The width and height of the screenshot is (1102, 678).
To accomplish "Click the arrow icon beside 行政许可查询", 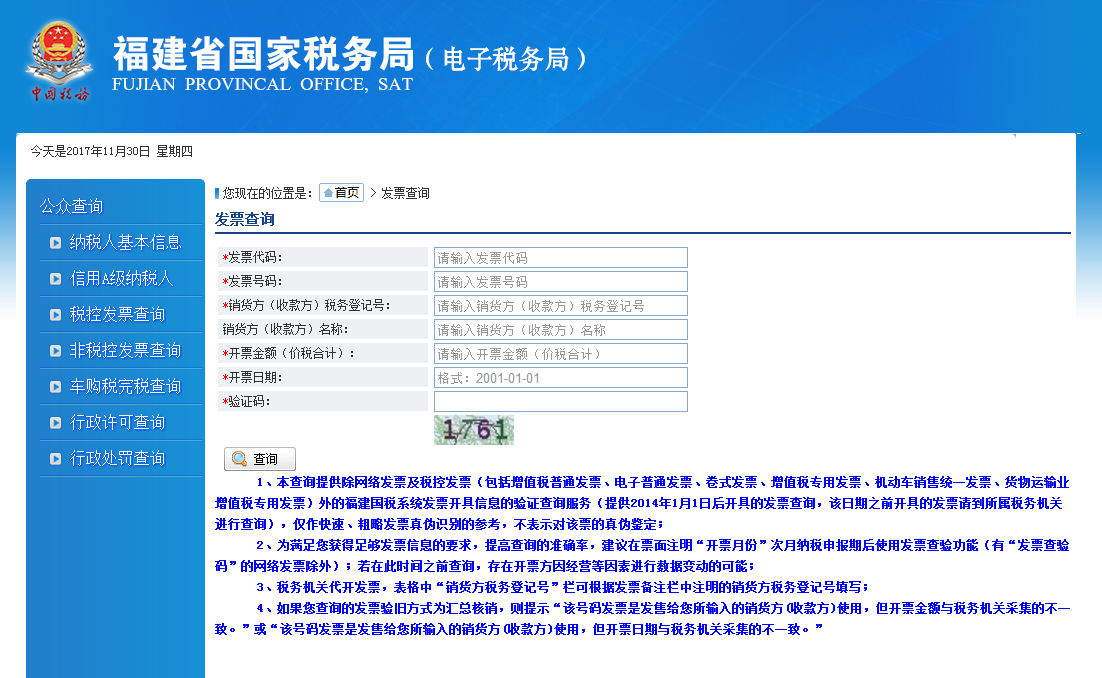I will 56,423.
